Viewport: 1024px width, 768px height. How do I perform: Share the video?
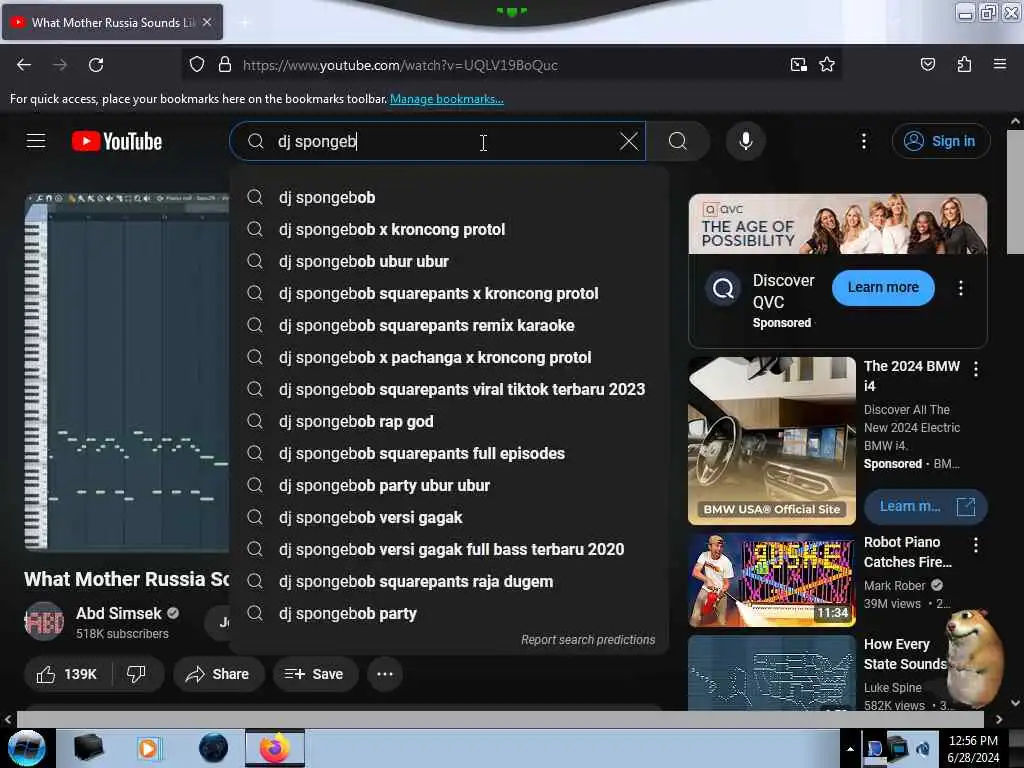click(x=218, y=674)
